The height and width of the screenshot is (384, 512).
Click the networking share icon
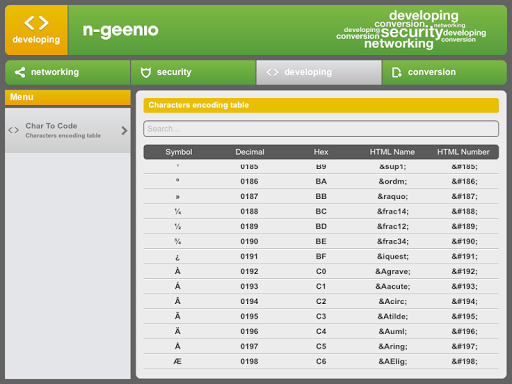(20, 72)
